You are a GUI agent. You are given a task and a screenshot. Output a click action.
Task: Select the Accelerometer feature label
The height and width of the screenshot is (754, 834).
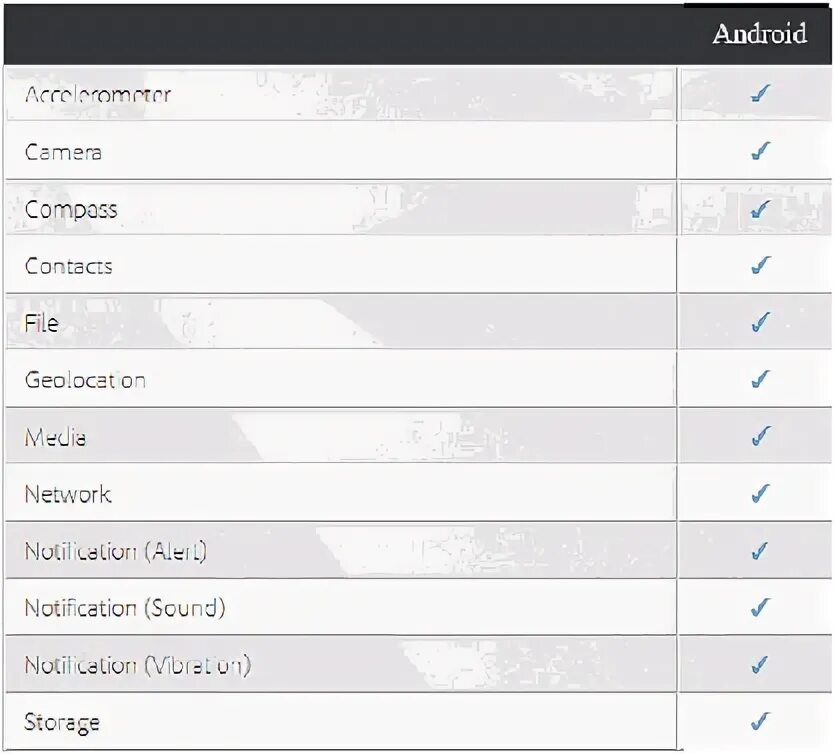[98, 95]
